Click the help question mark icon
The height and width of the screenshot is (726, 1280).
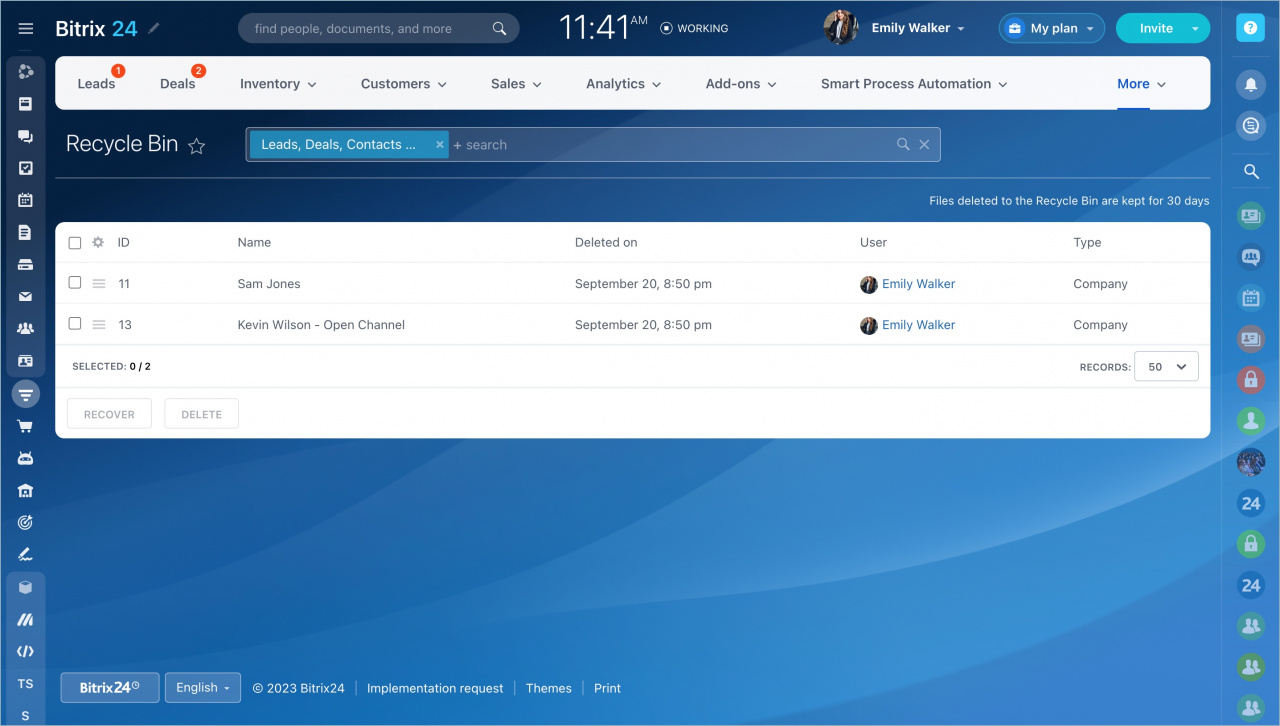(x=1251, y=28)
